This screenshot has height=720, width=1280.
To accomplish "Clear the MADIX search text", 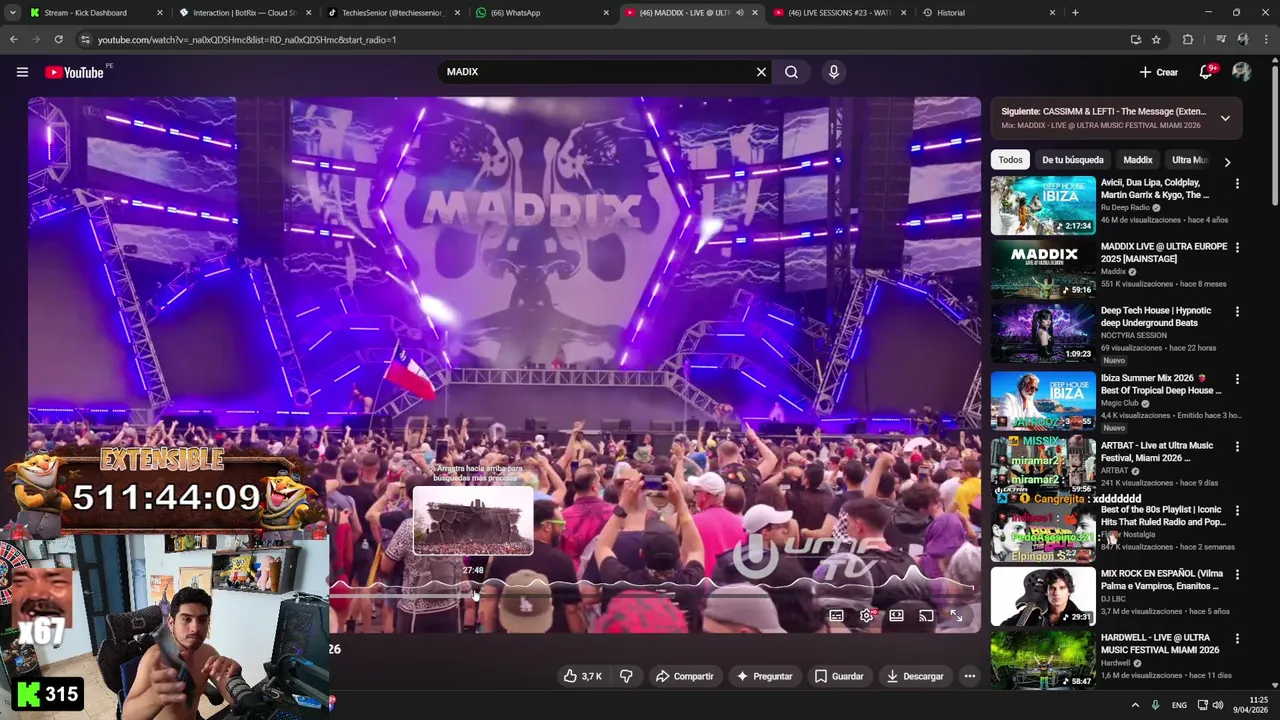I will point(761,72).
